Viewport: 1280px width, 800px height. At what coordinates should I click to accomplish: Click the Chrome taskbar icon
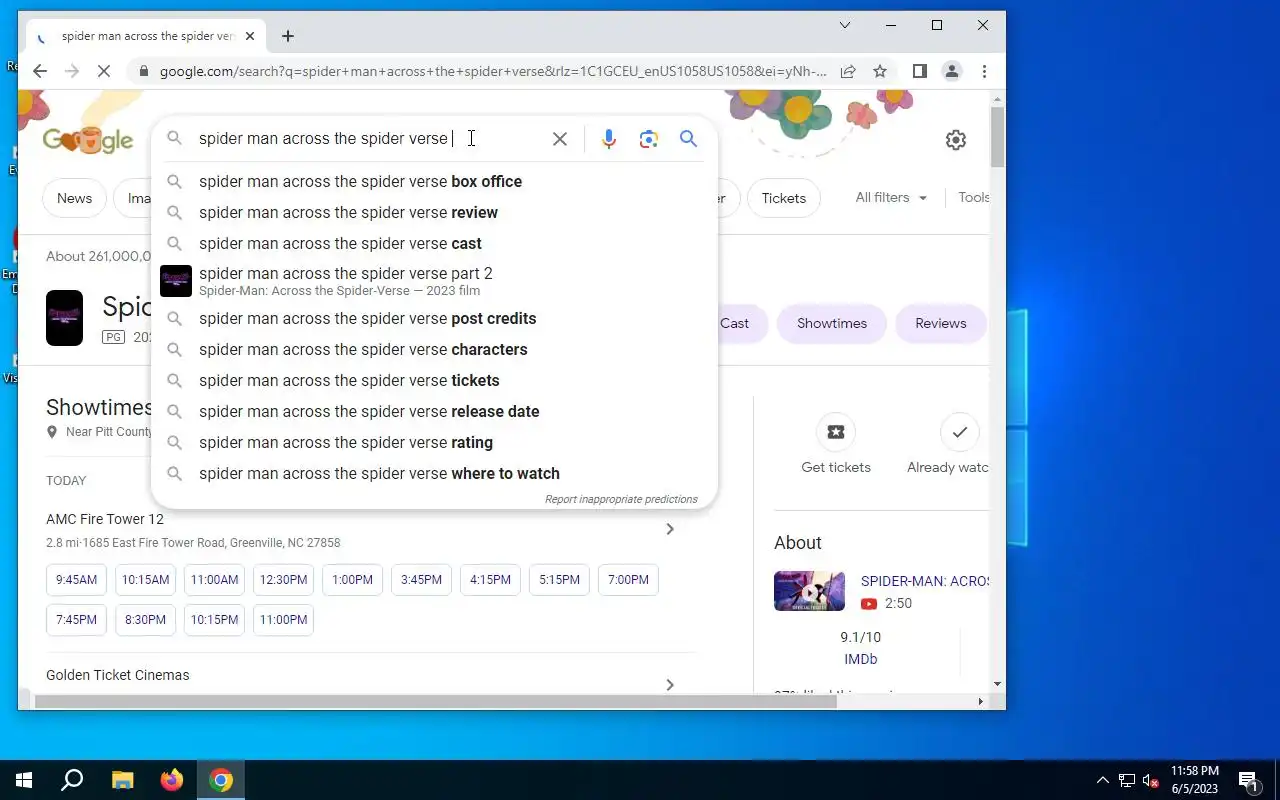coord(221,780)
